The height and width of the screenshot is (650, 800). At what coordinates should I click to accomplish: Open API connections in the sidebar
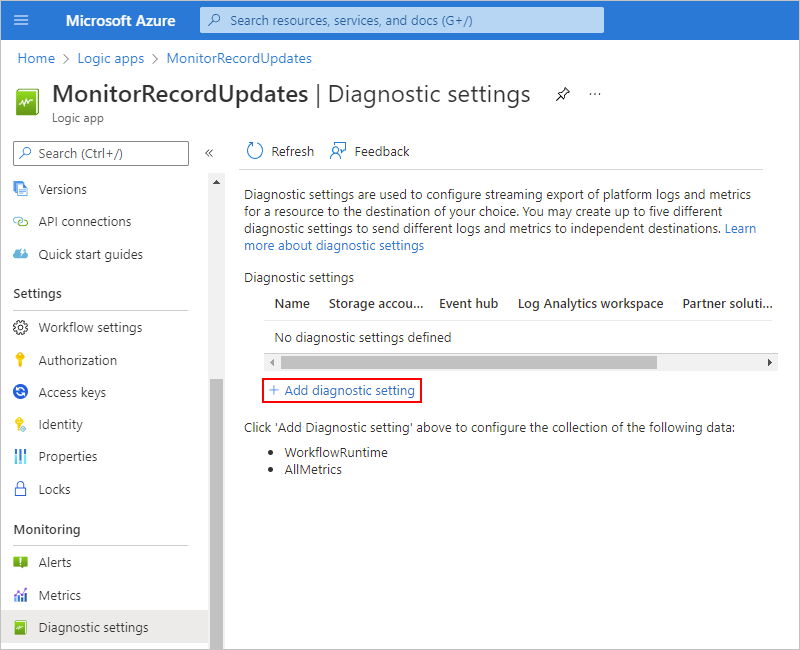point(85,221)
